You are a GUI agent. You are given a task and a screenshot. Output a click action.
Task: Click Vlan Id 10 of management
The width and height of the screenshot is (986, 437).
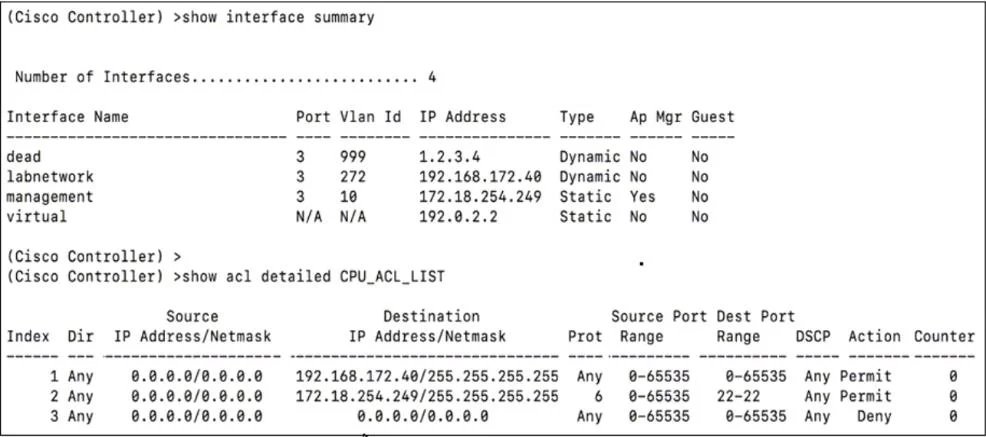click(348, 197)
